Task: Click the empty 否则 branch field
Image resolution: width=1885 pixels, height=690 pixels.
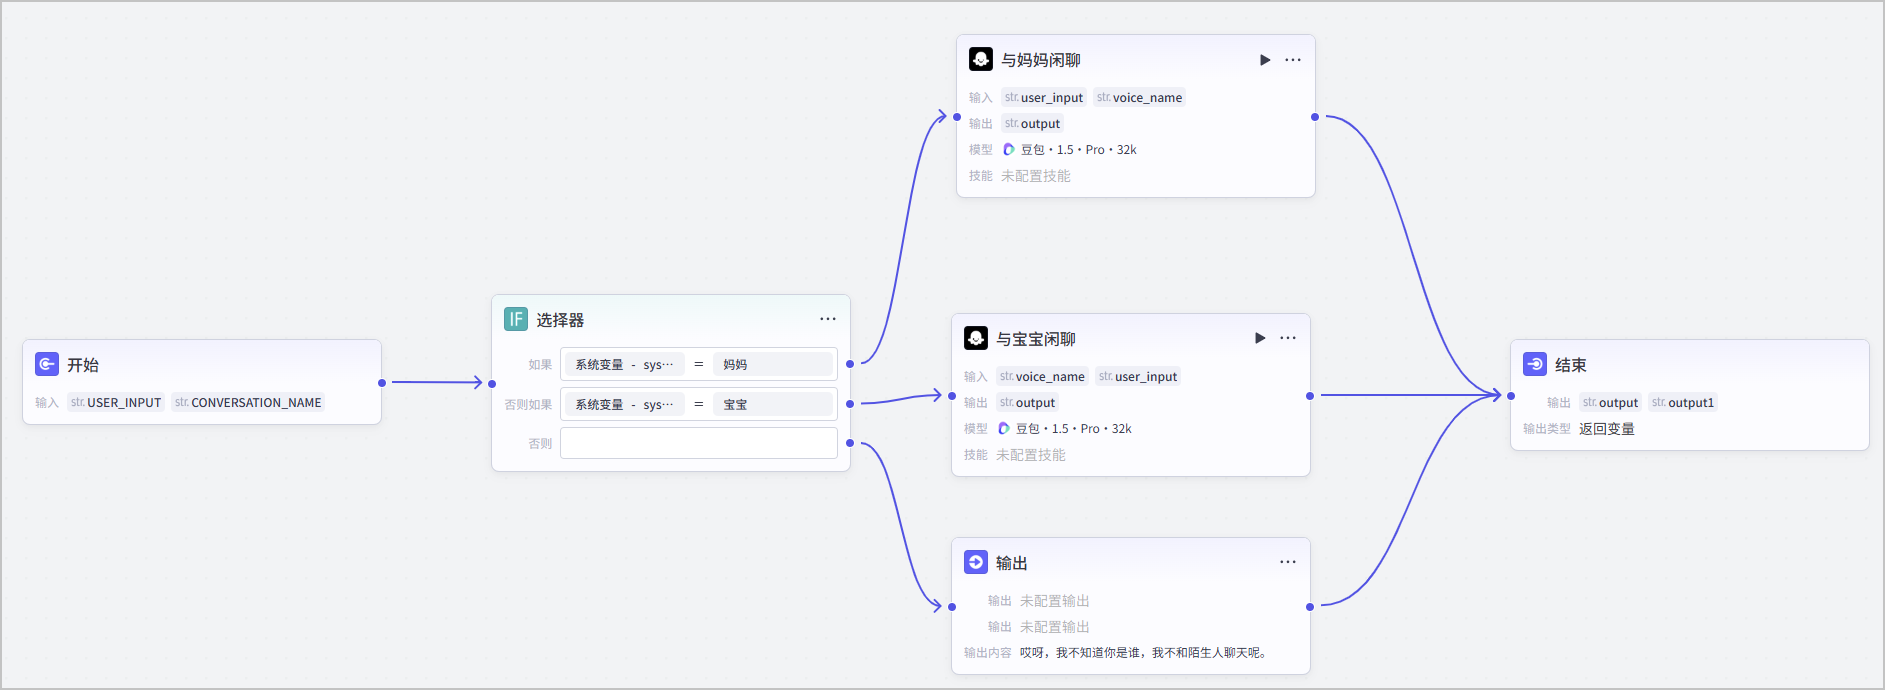Action: [699, 443]
